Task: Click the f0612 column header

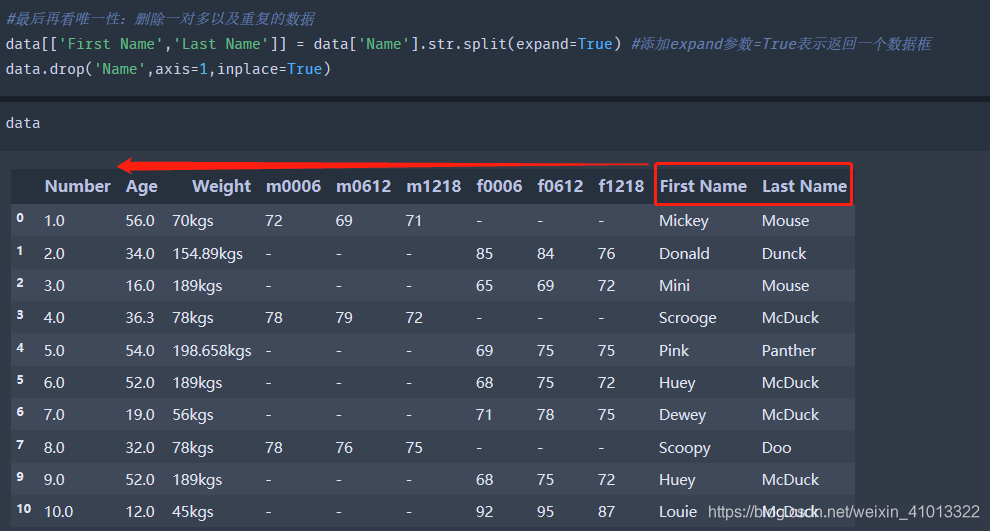Action: [560, 186]
